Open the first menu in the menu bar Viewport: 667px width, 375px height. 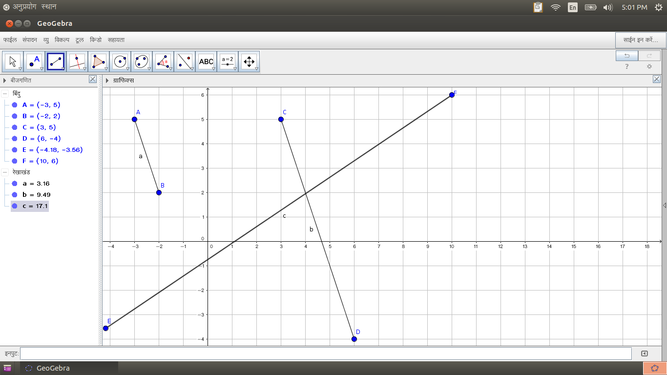point(10,40)
